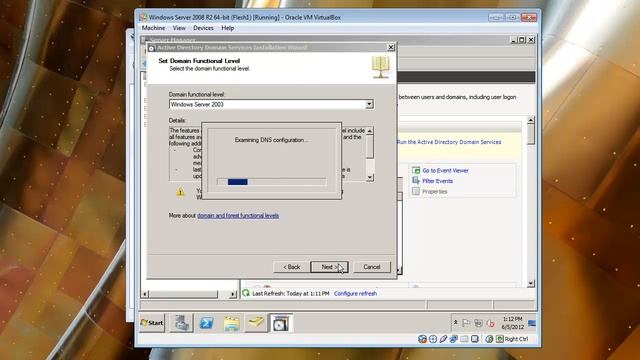640x360 pixels.
Task: Click the red circular tray icon
Action: [490, 323]
